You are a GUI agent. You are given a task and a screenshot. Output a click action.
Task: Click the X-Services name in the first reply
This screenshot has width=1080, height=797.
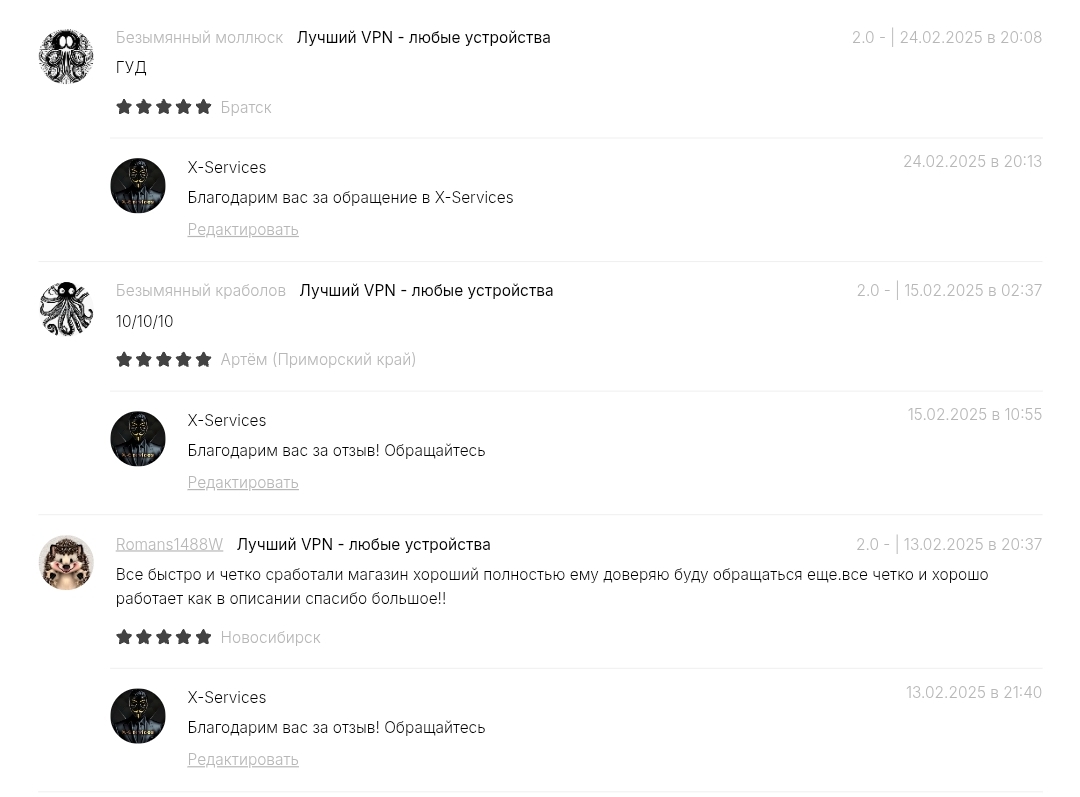(x=227, y=167)
